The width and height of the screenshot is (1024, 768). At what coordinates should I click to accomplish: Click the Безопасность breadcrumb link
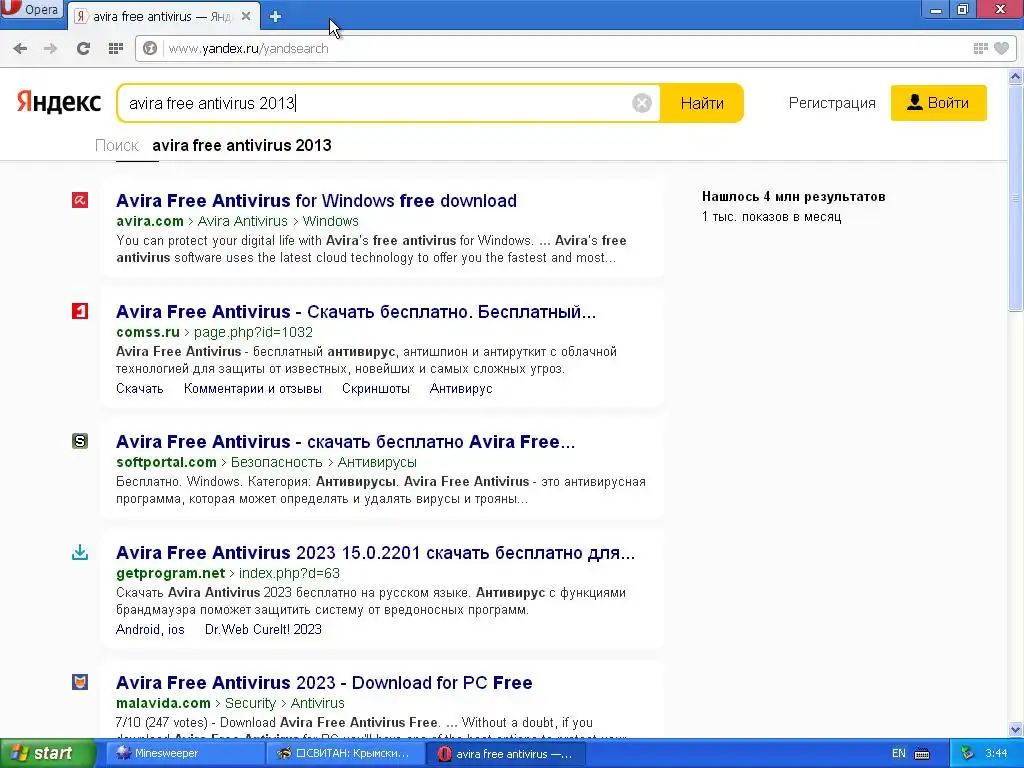(276, 462)
